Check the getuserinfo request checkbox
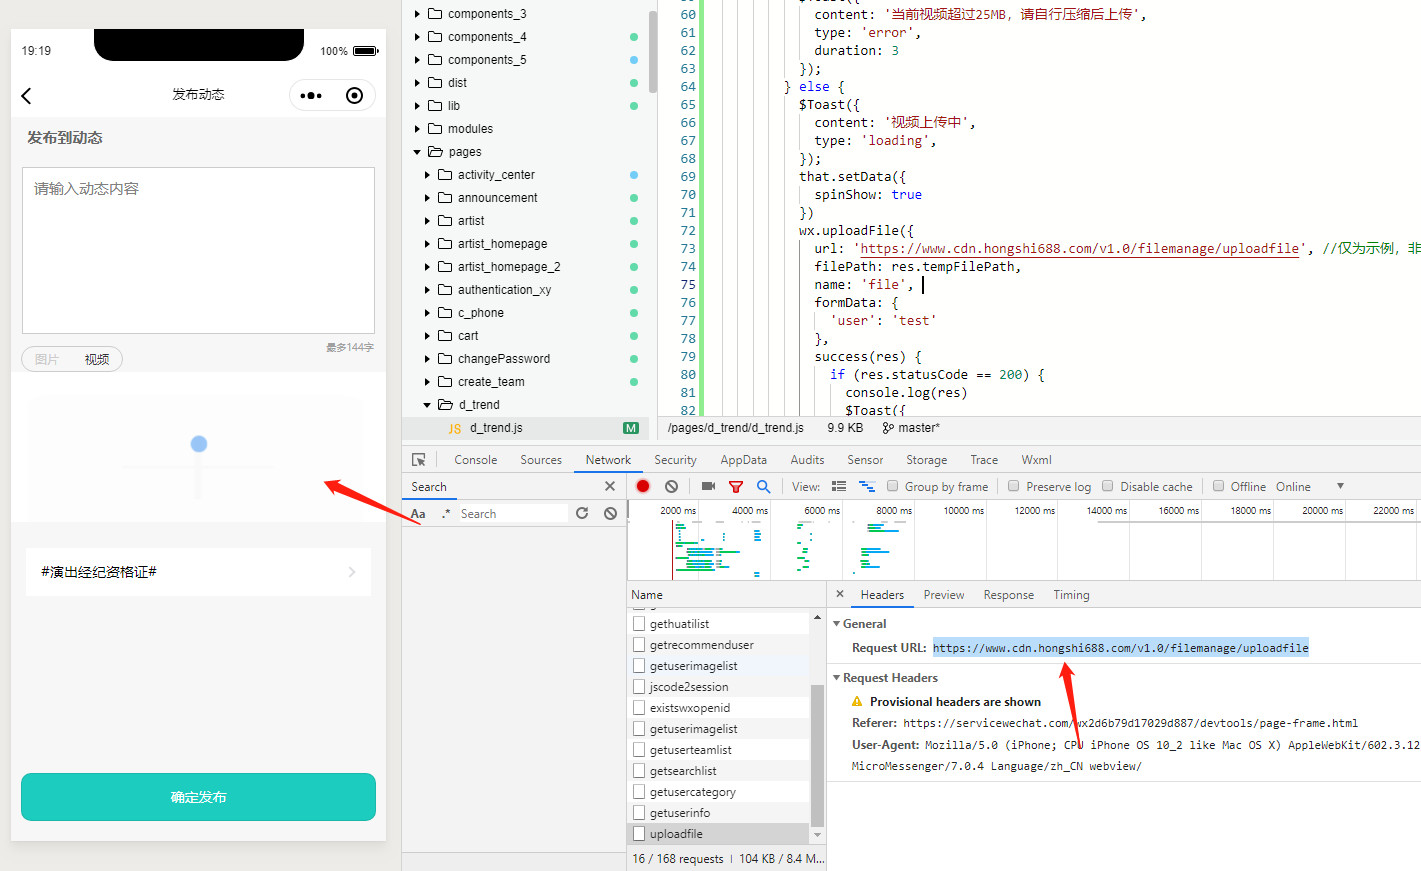The image size is (1421, 871). pos(639,812)
